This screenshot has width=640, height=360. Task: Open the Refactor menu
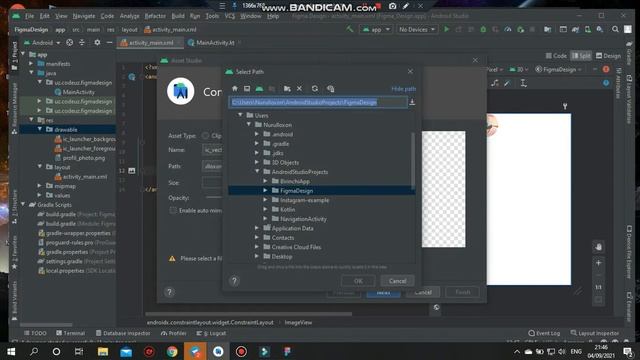[155, 16]
